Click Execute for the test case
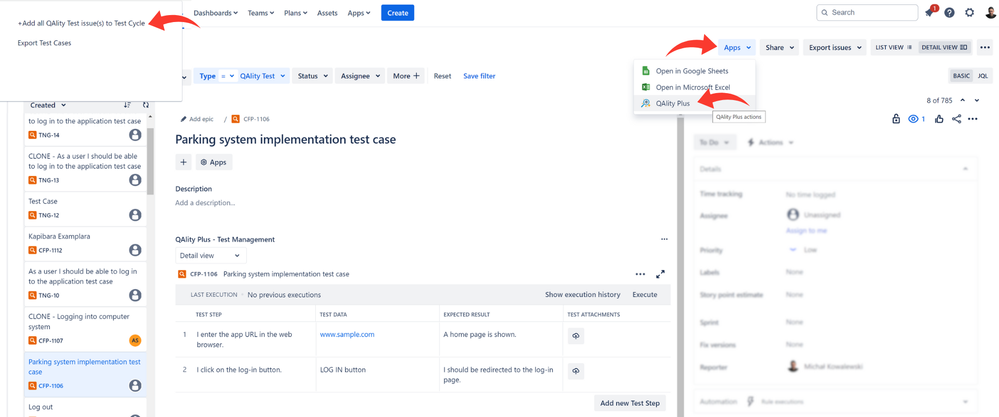999x417 pixels. [645, 295]
